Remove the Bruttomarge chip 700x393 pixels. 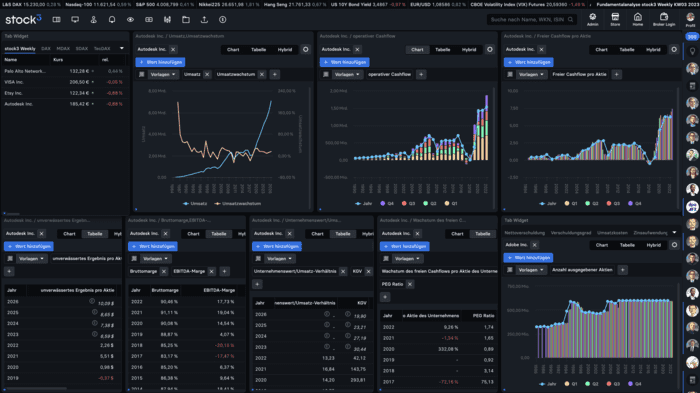(x=164, y=271)
